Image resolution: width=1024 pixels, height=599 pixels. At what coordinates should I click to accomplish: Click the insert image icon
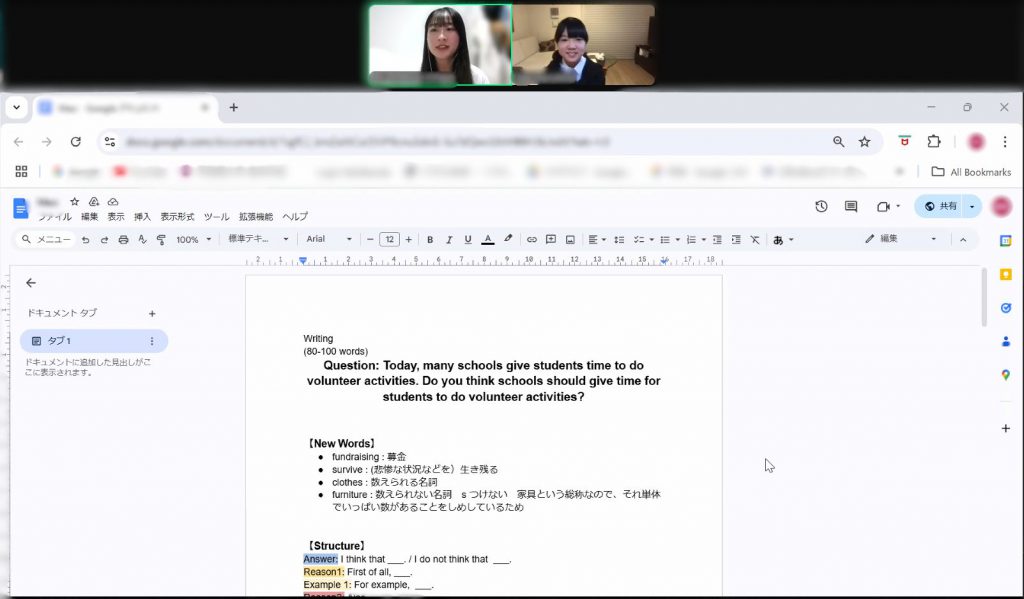pos(570,240)
